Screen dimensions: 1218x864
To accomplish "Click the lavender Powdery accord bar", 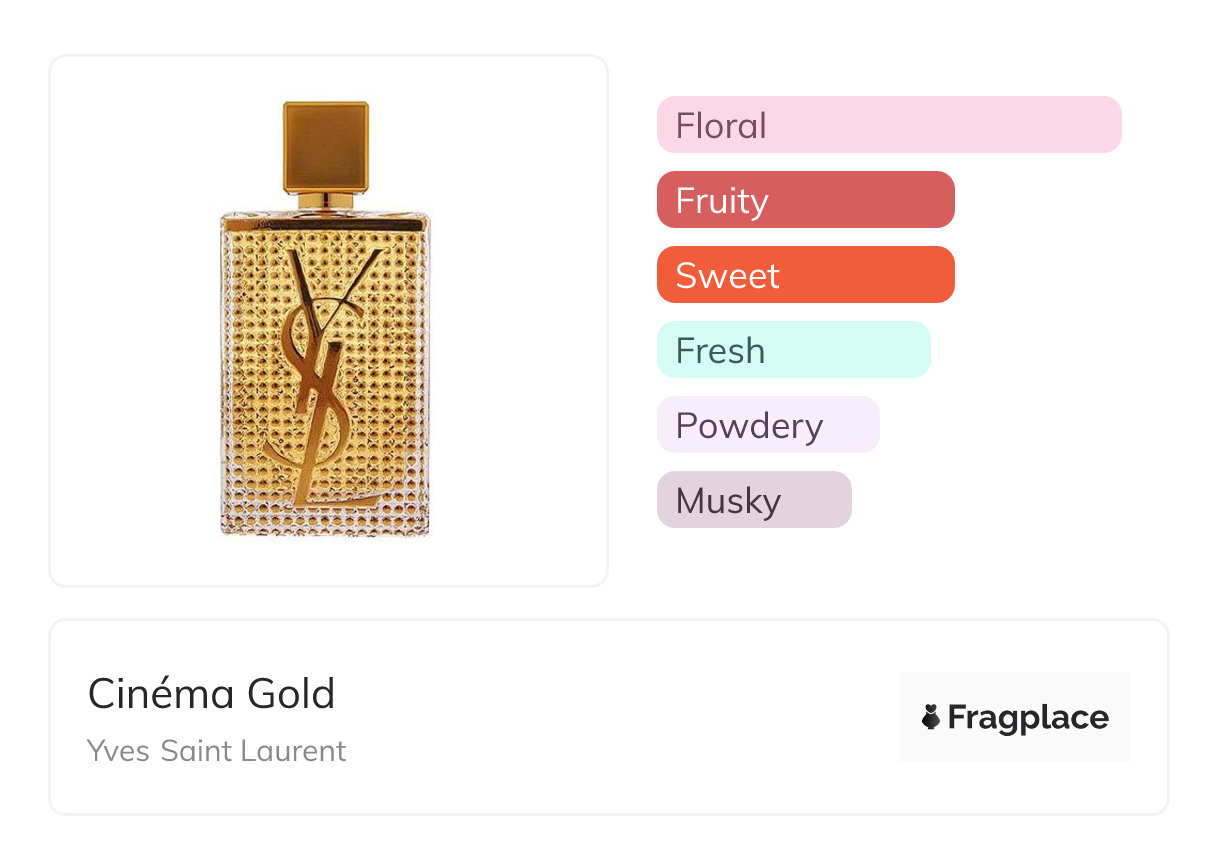I will point(768,425).
